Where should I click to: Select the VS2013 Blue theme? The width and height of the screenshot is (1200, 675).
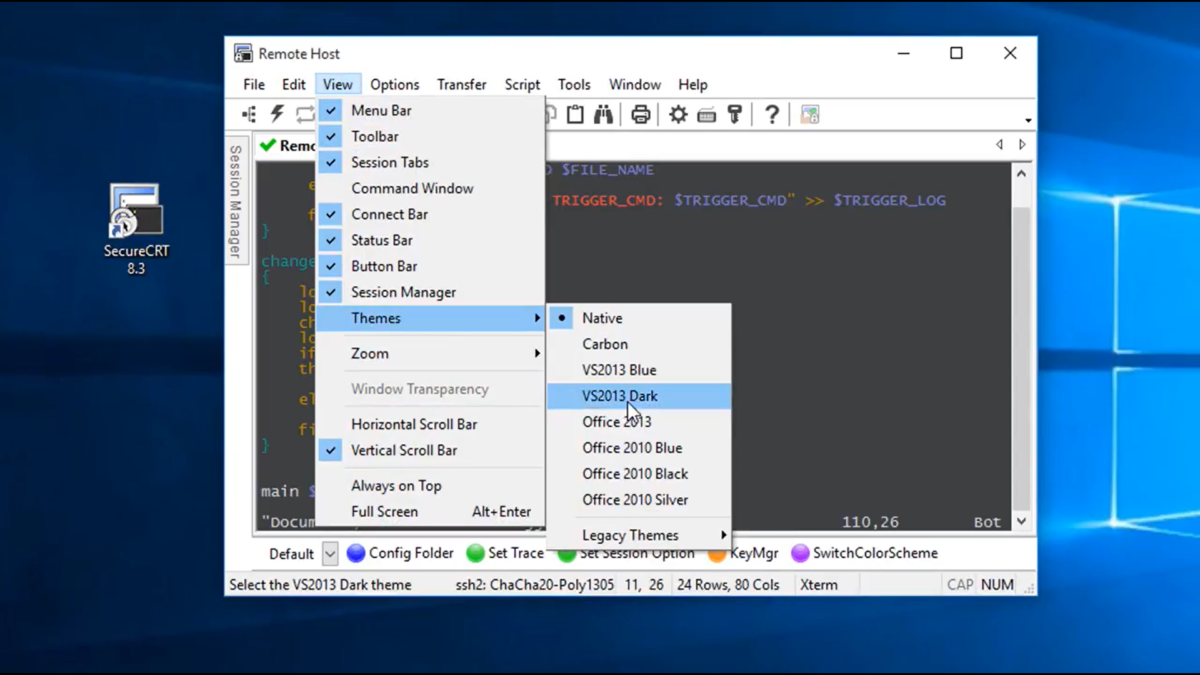639,370
